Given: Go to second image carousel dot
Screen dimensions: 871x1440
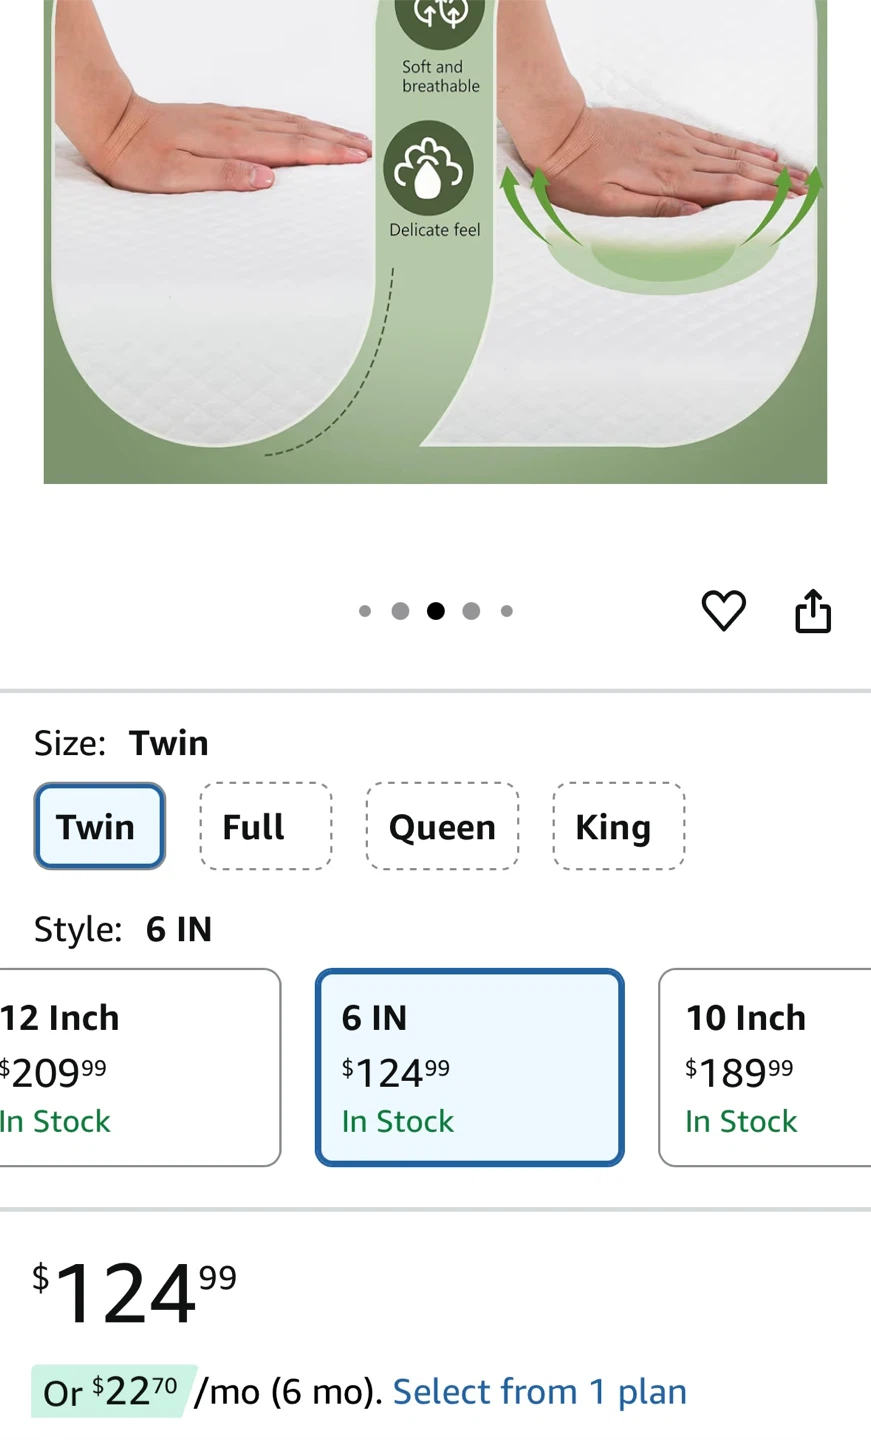Looking at the screenshot, I should pyautogui.click(x=400, y=611).
